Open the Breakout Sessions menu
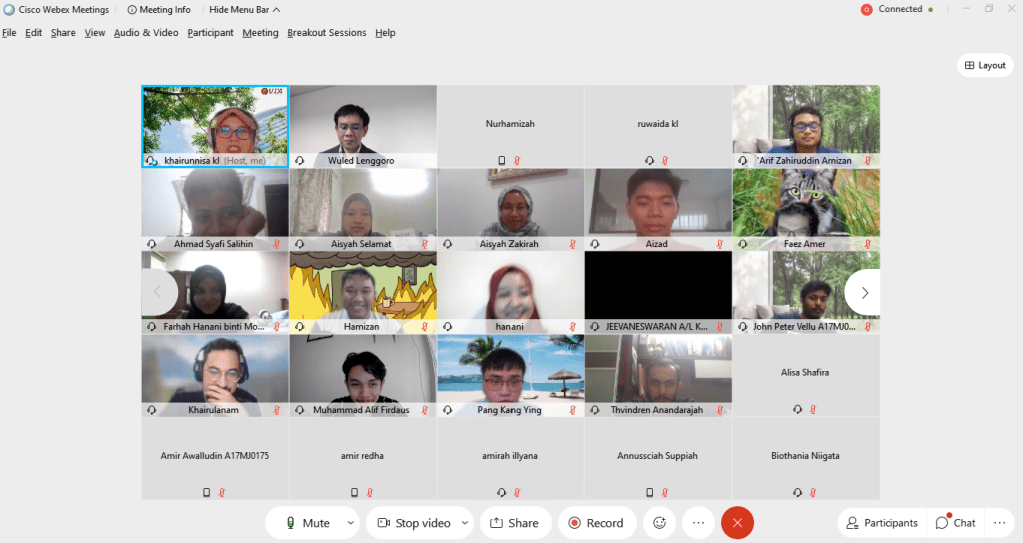Screen dimensions: 1023x543 [x=327, y=33]
